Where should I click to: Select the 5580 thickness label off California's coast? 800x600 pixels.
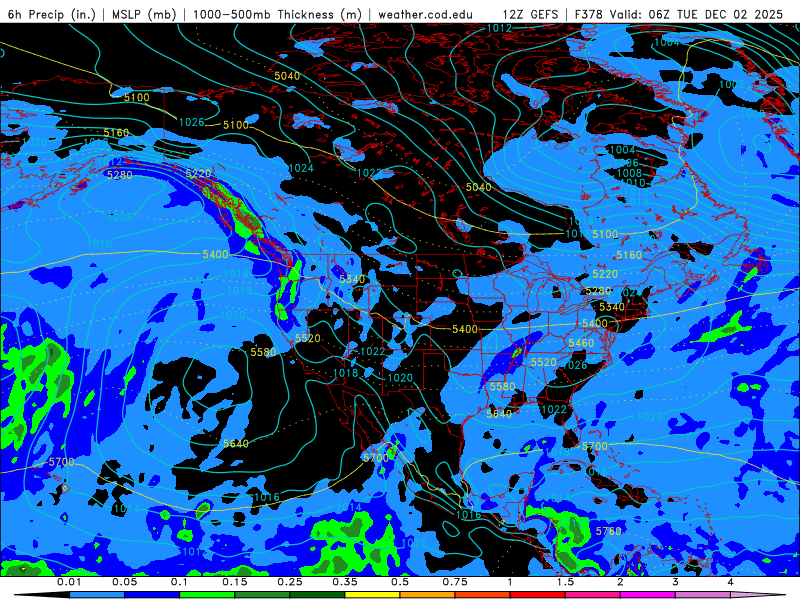coord(263,352)
